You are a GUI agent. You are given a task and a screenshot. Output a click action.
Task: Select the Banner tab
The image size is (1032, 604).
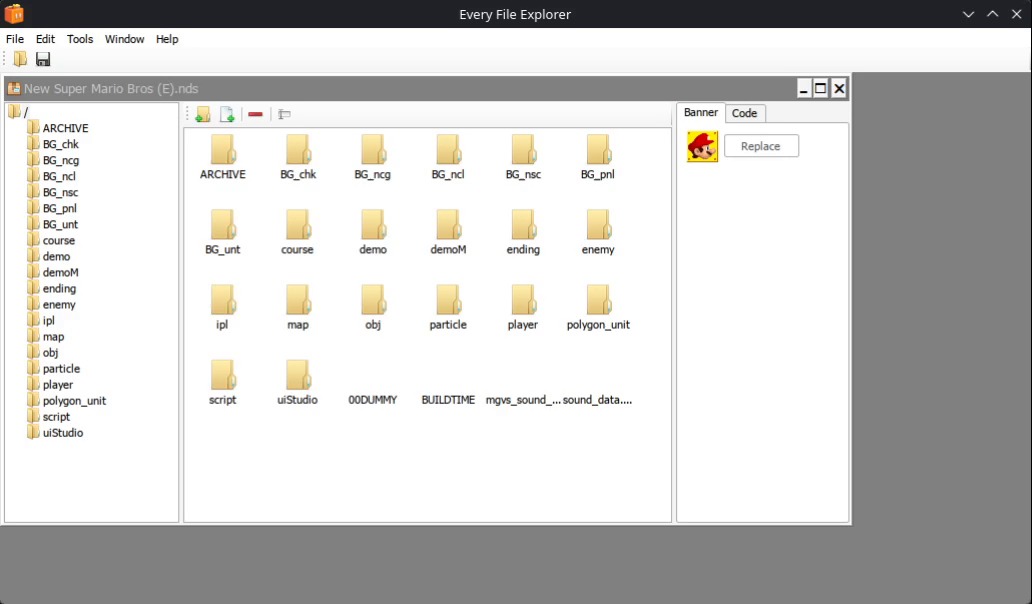[x=700, y=113]
